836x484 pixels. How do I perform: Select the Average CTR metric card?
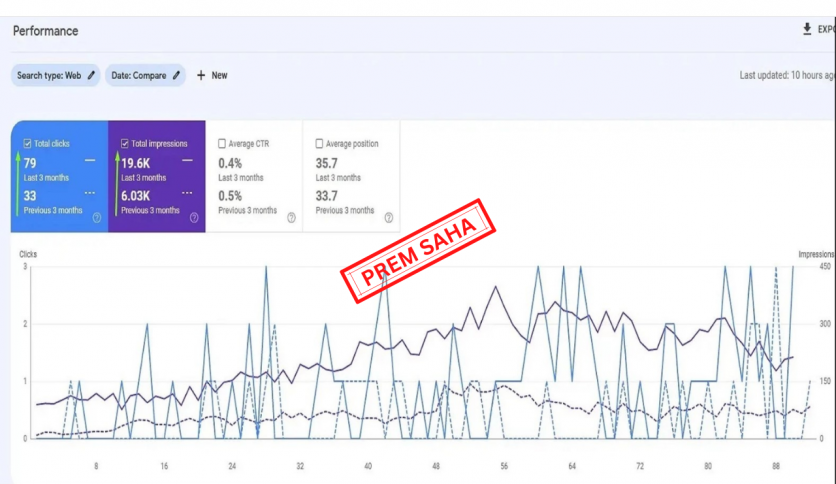point(253,177)
